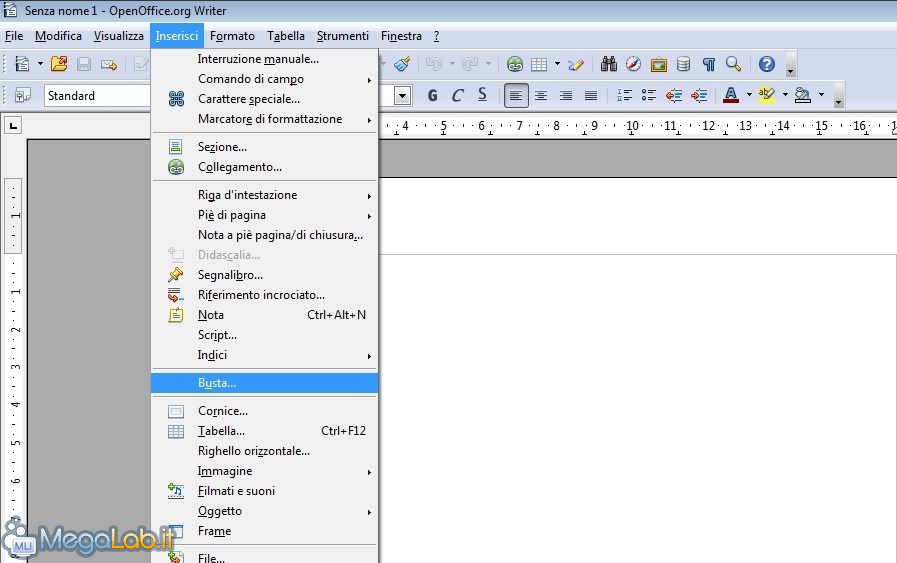
Task: Click the Zoom magnifier icon
Action: point(733,64)
